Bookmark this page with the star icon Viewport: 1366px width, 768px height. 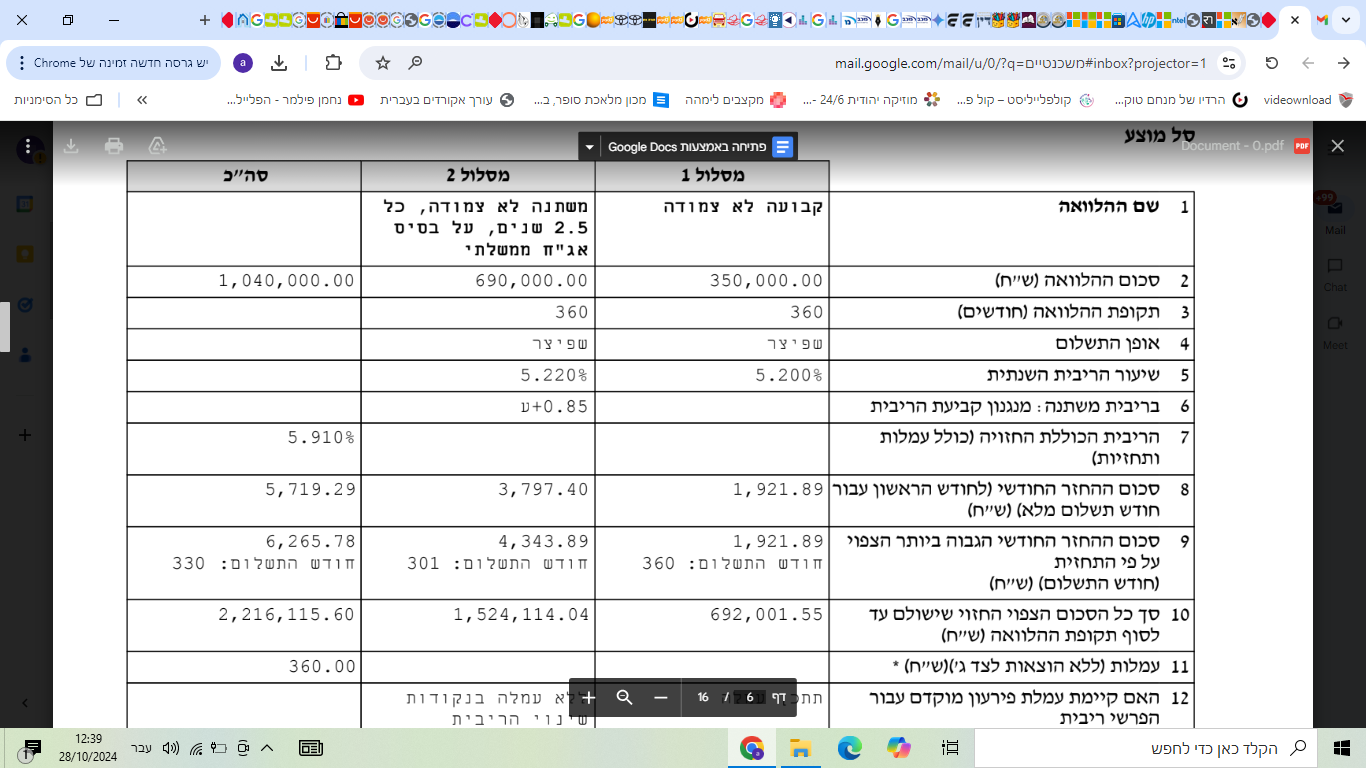pyautogui.click(x=382, y=63)
